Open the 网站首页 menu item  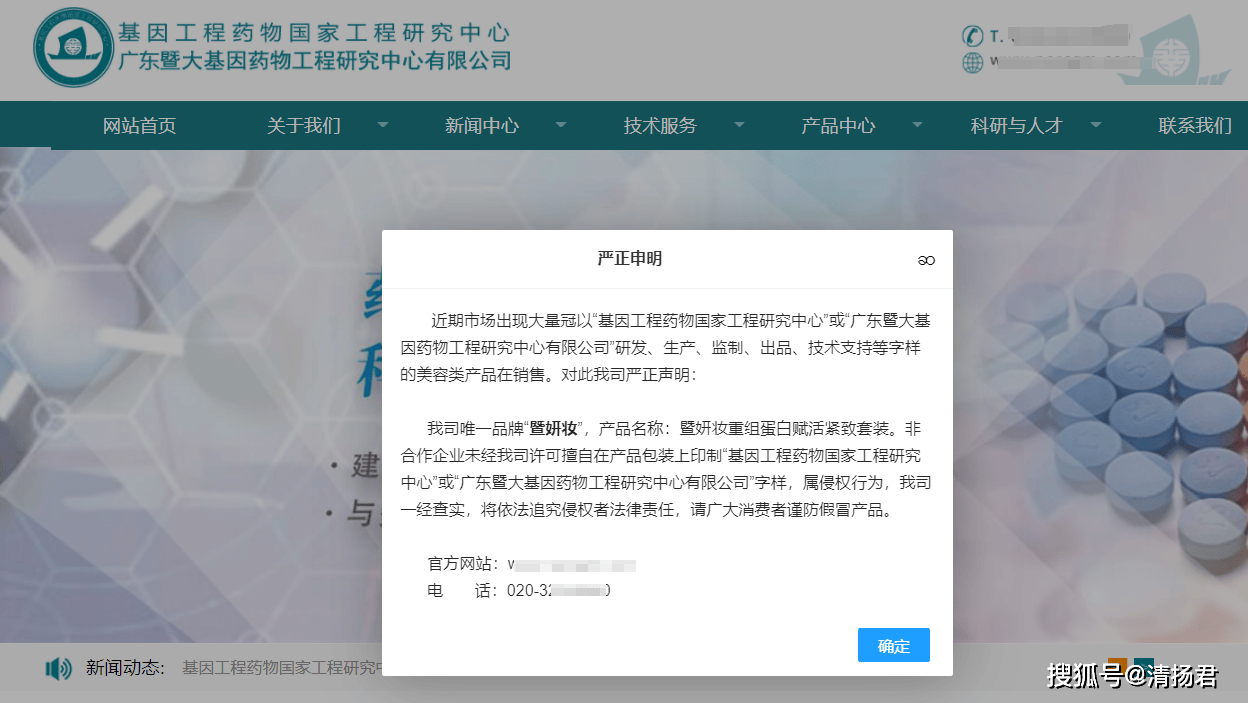point(140,126)
